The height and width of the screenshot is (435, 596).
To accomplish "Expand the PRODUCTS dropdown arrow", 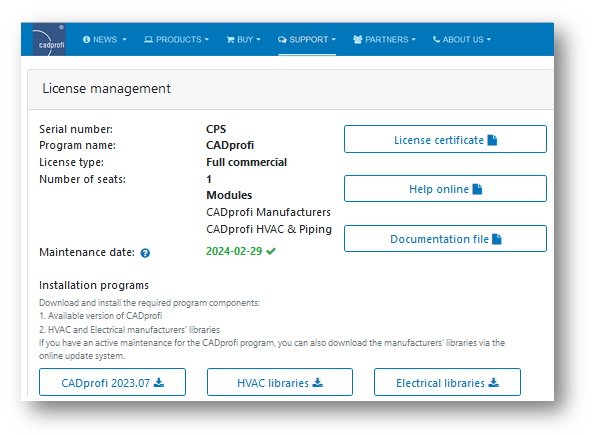I will point(207,40).
